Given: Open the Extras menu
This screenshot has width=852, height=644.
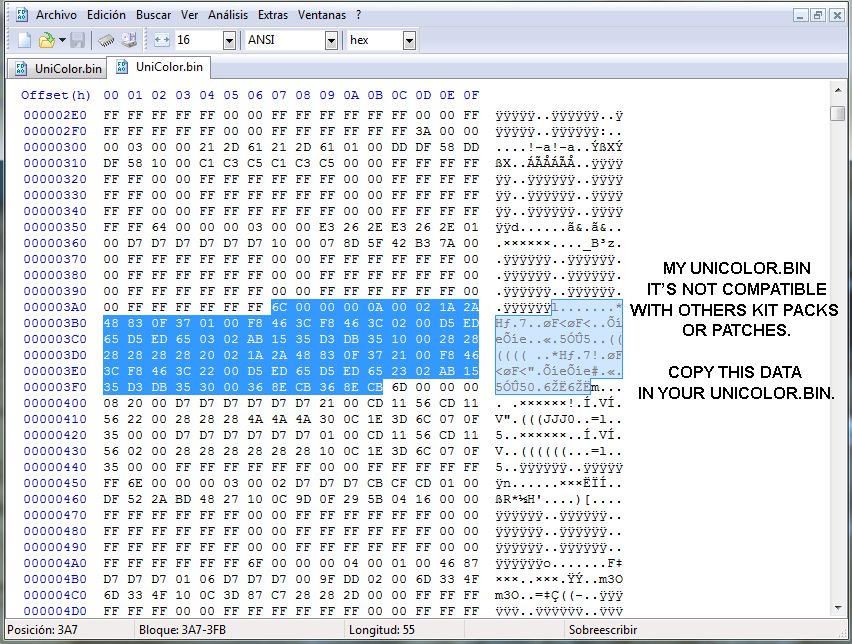Looking at the screenshot, I should click(273, 15).
